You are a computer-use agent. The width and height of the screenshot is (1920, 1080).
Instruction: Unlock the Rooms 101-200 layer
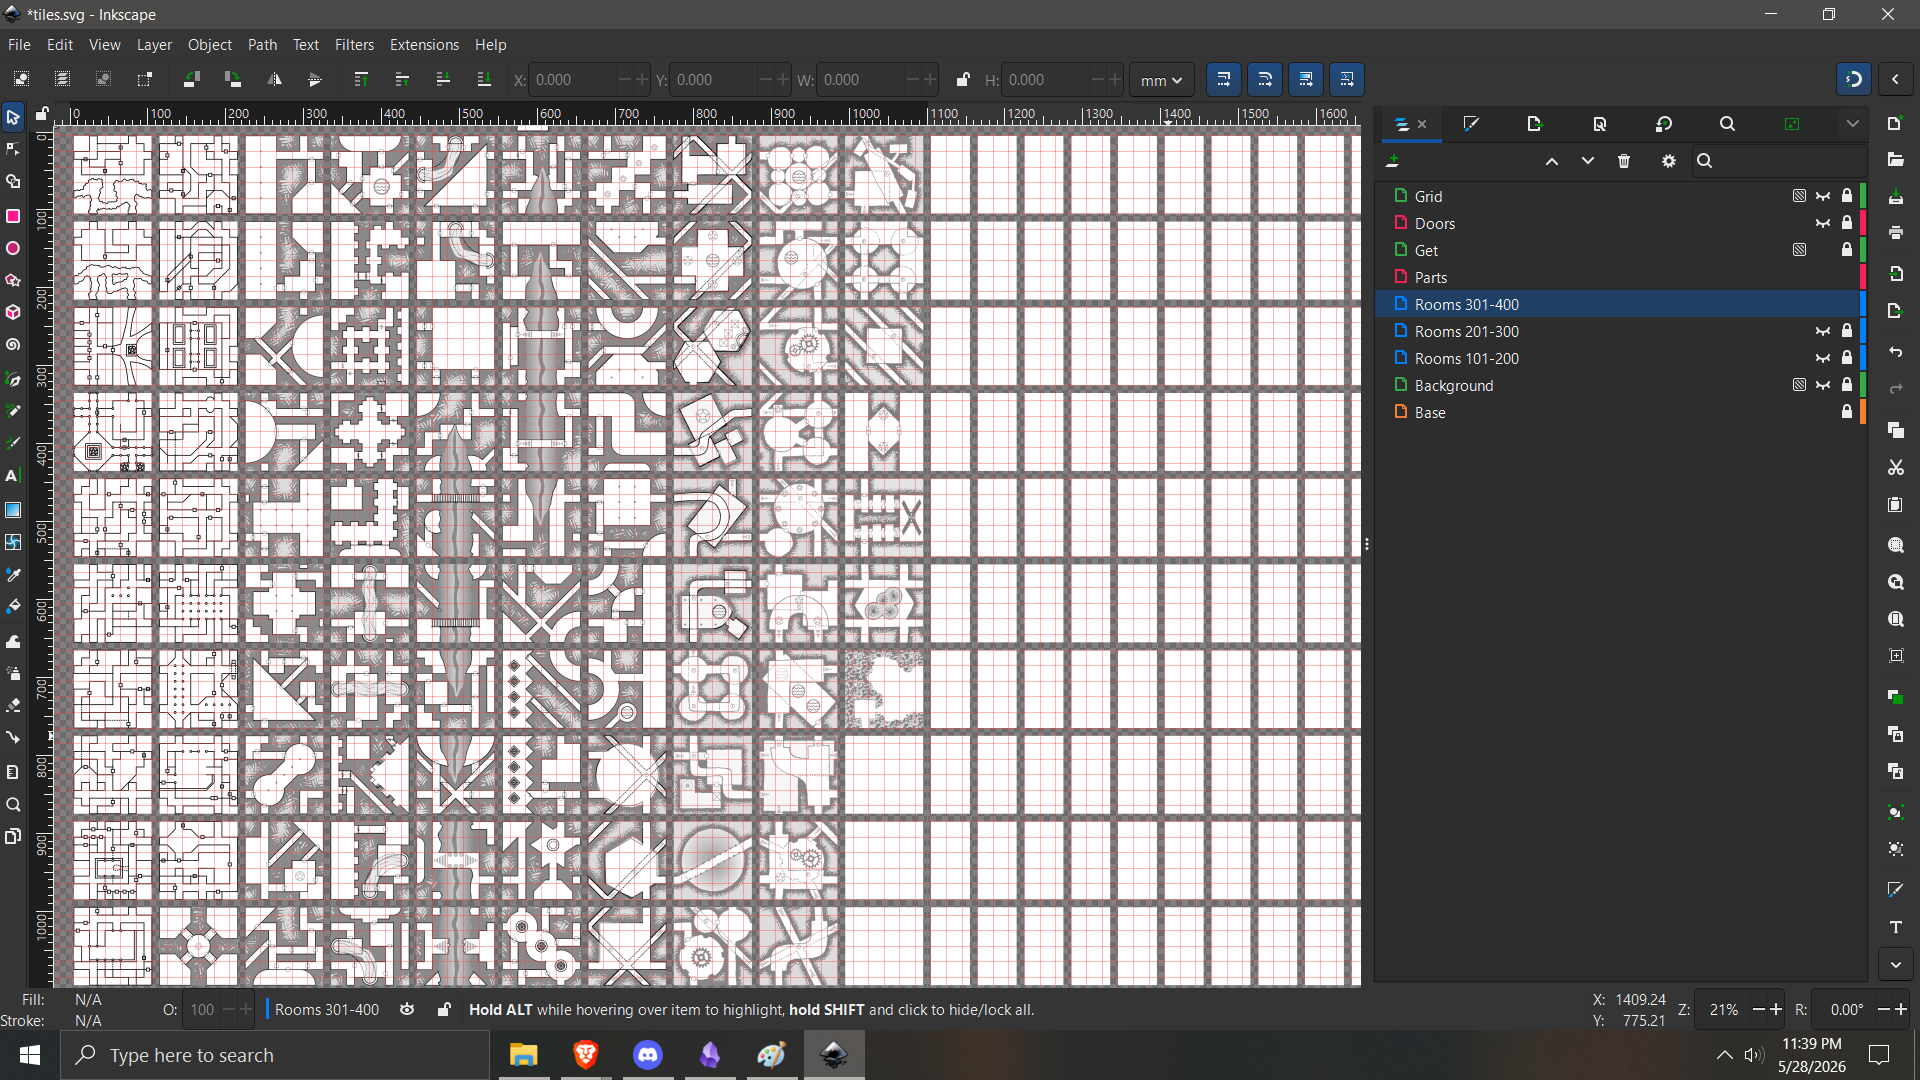[1847, 358]
